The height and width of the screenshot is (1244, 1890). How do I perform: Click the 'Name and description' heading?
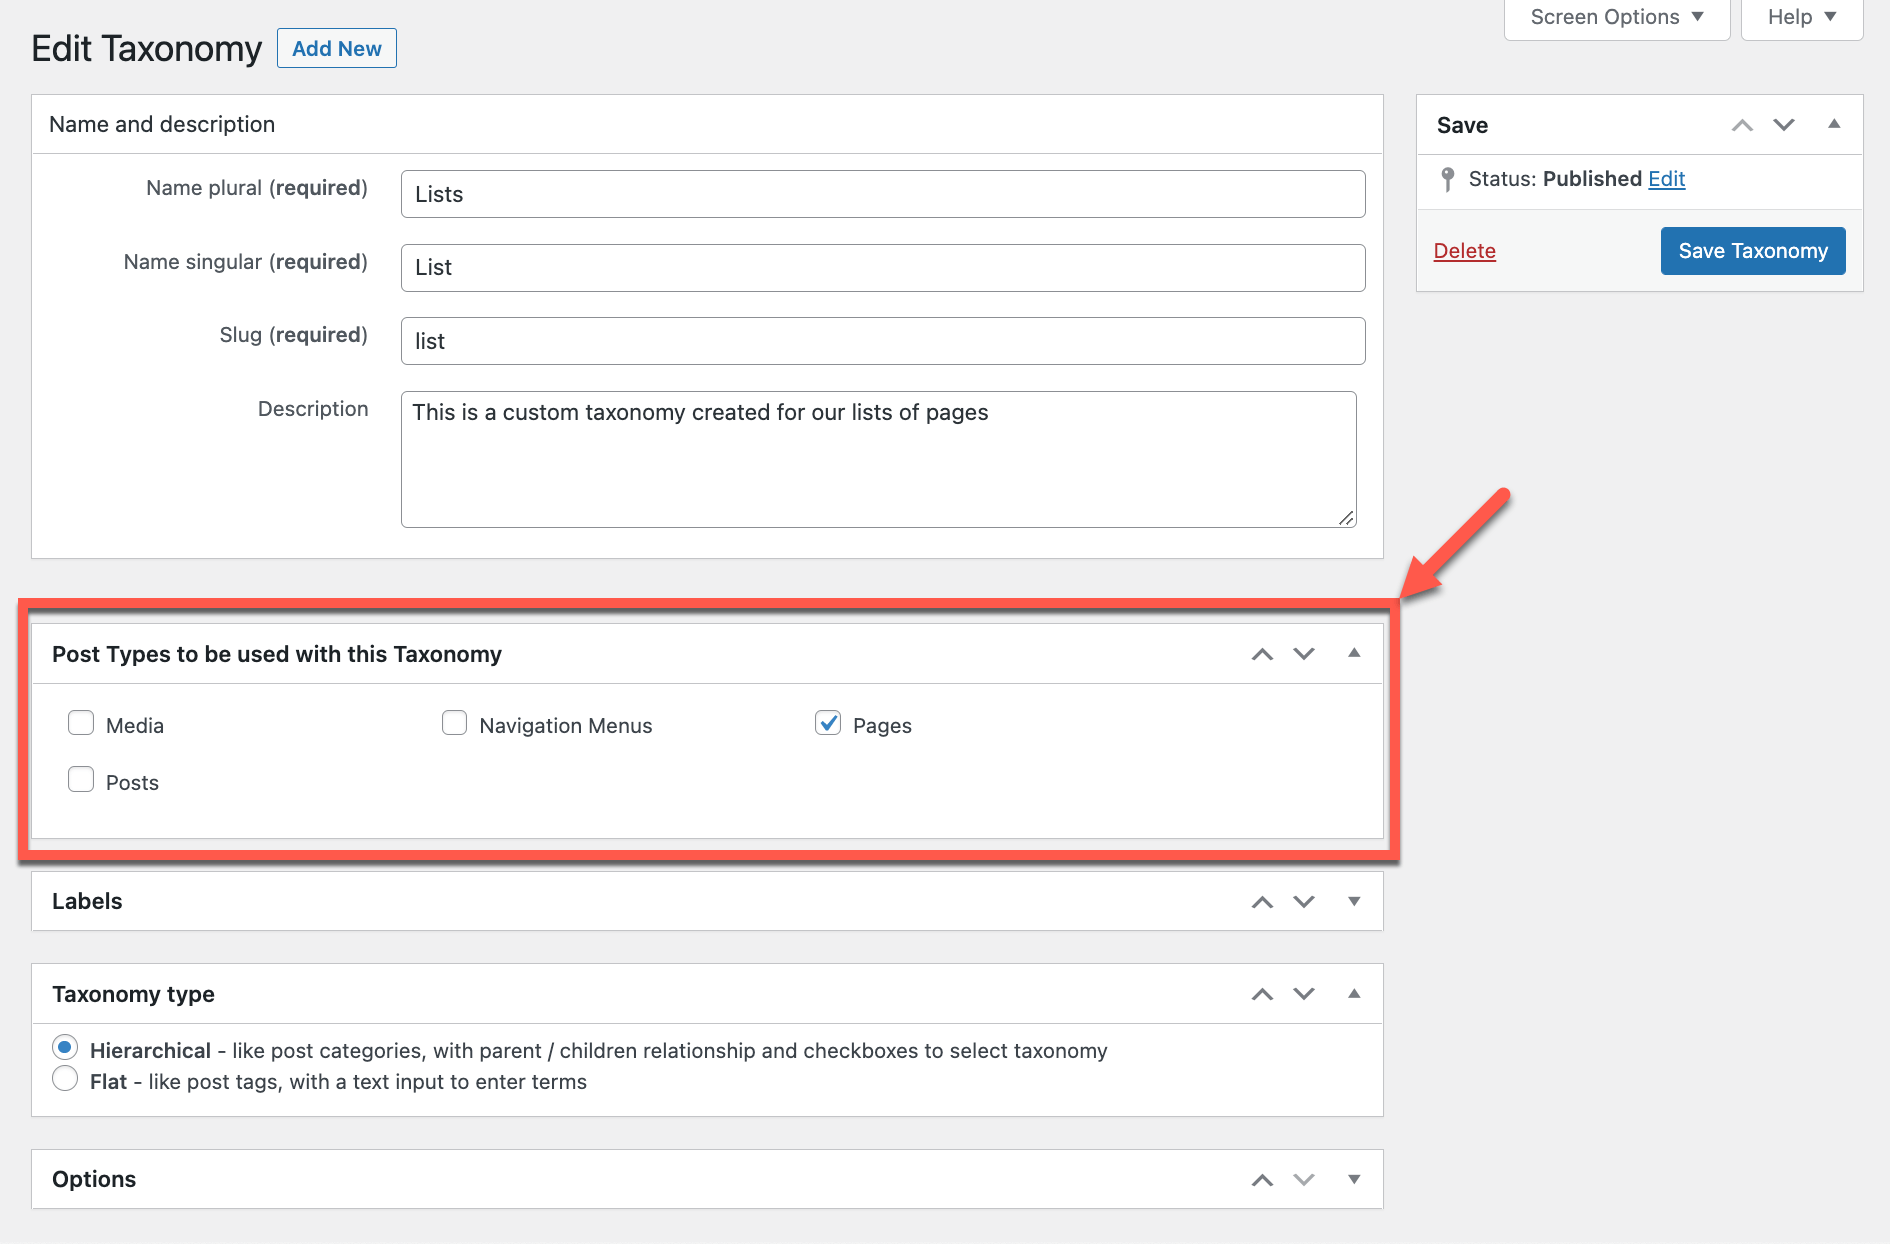[x=162, y=124]
